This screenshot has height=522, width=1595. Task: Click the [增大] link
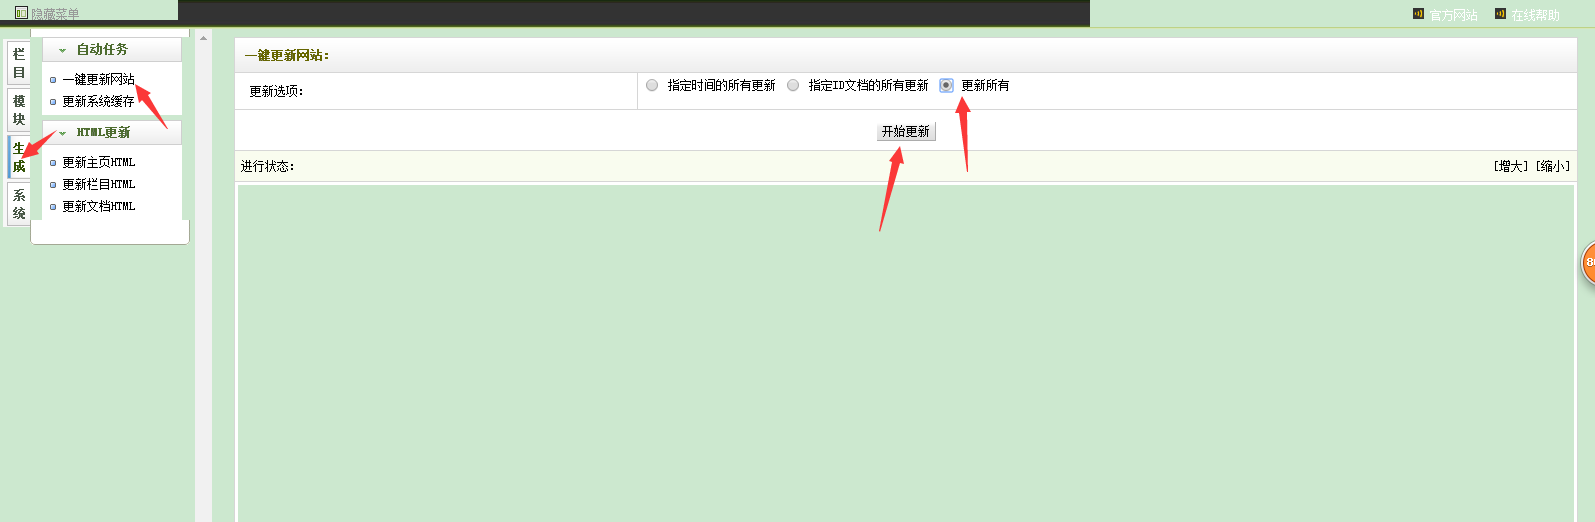coord(1511,166)
